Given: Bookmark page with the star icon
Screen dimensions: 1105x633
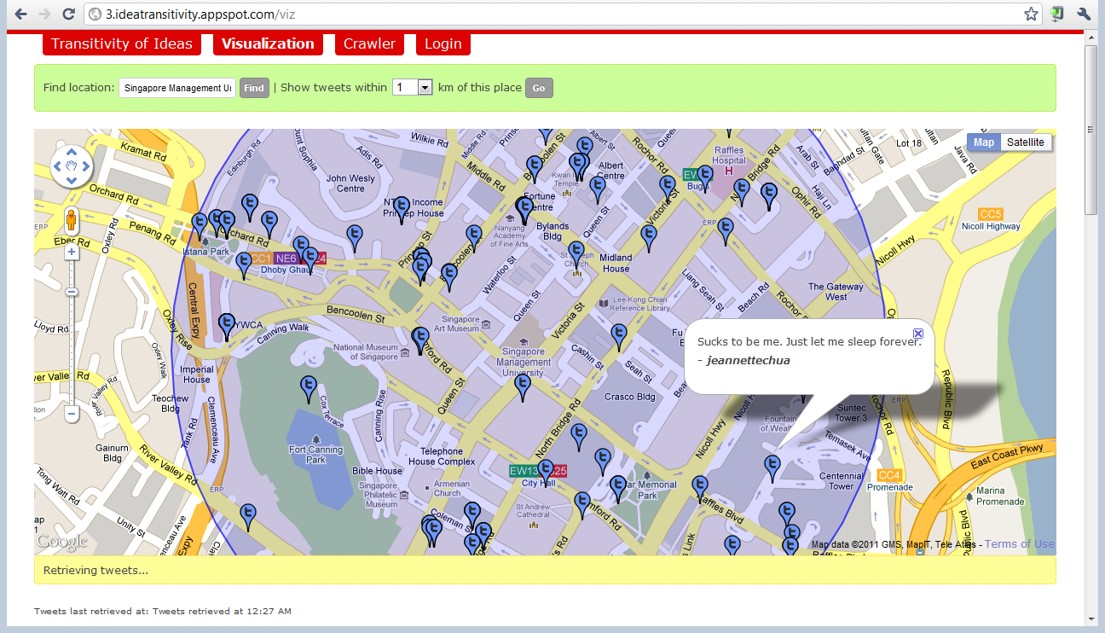Looking at the screenshot, I should [x=1031, y=14].
